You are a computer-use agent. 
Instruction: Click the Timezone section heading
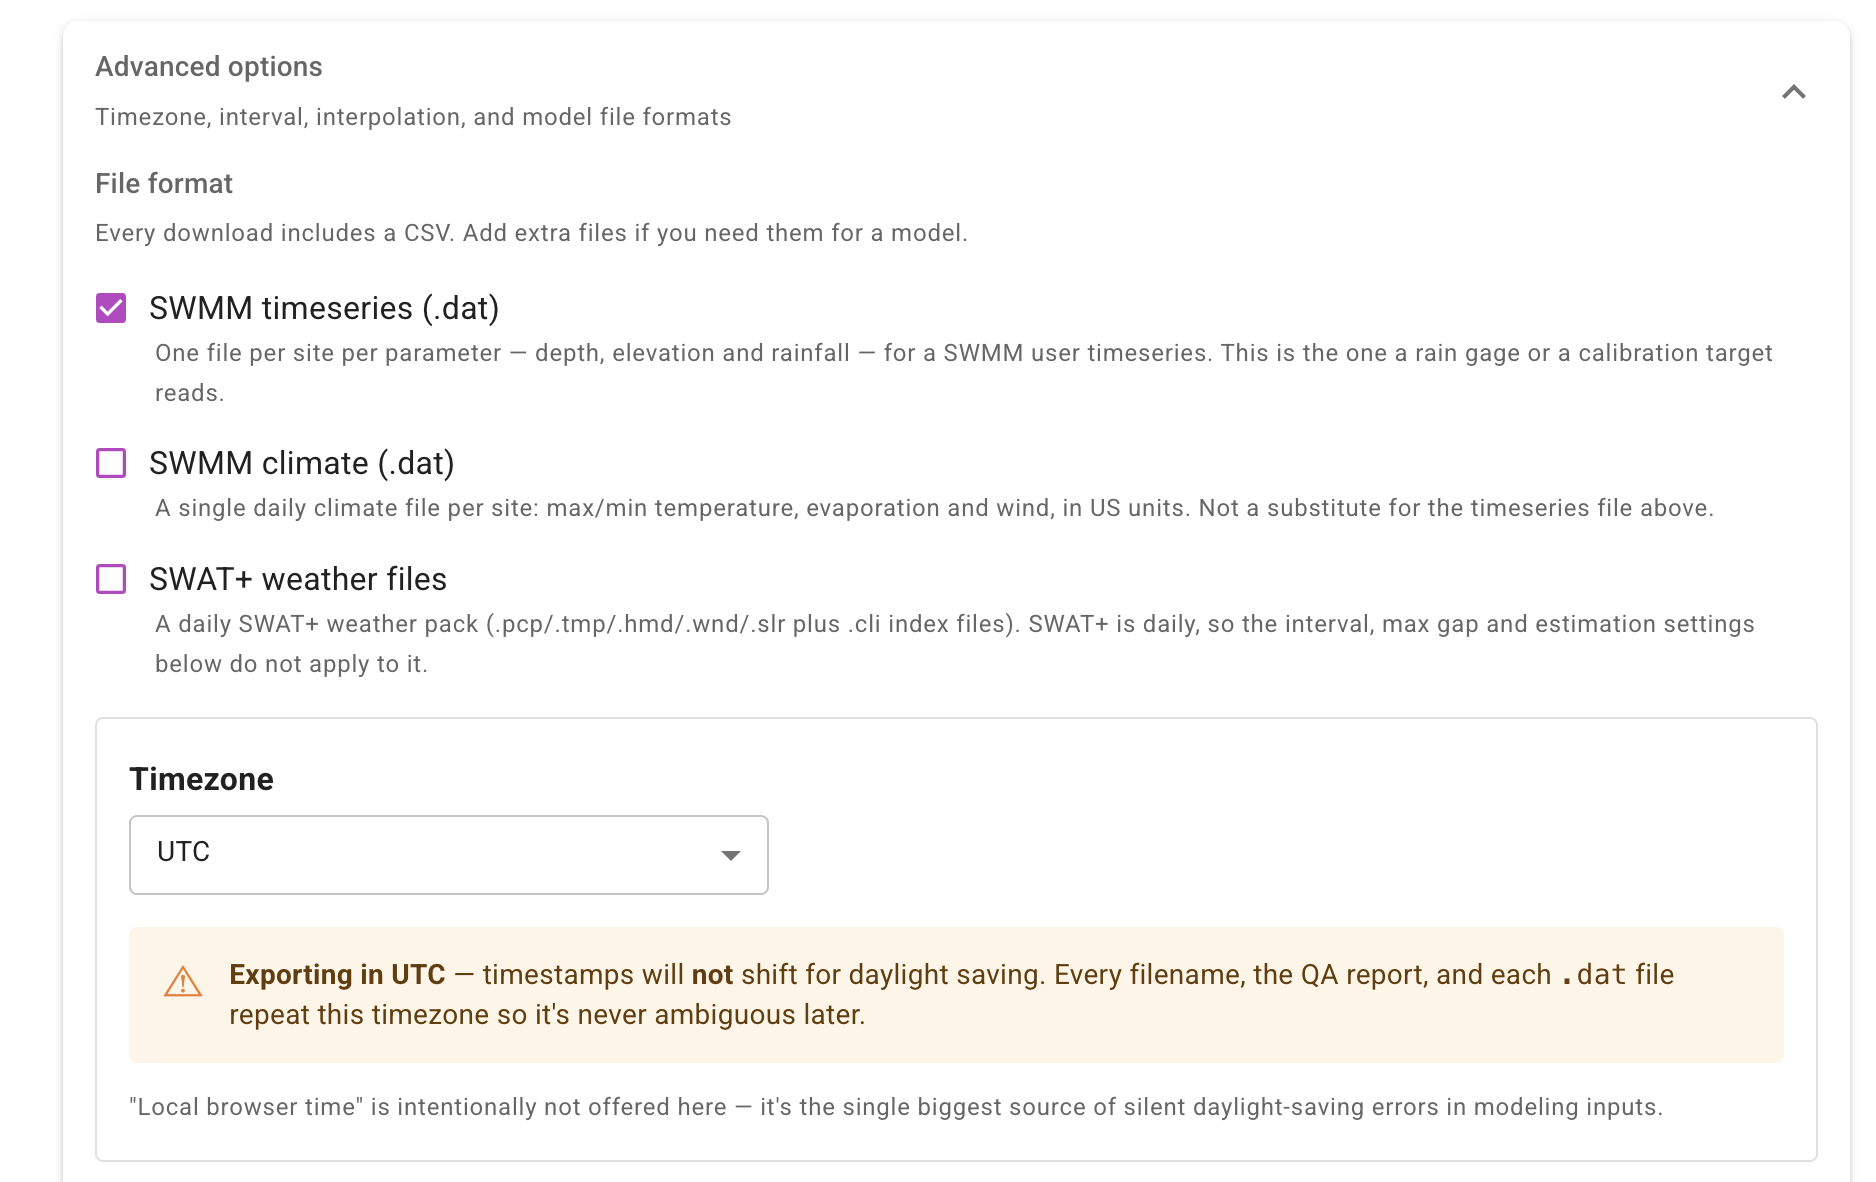(202, 779)
